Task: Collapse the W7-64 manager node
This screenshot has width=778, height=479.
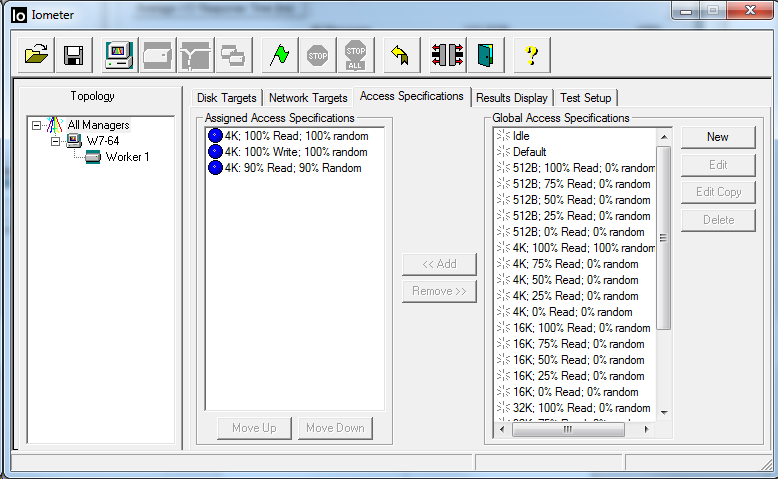Action: click(56, 141)
